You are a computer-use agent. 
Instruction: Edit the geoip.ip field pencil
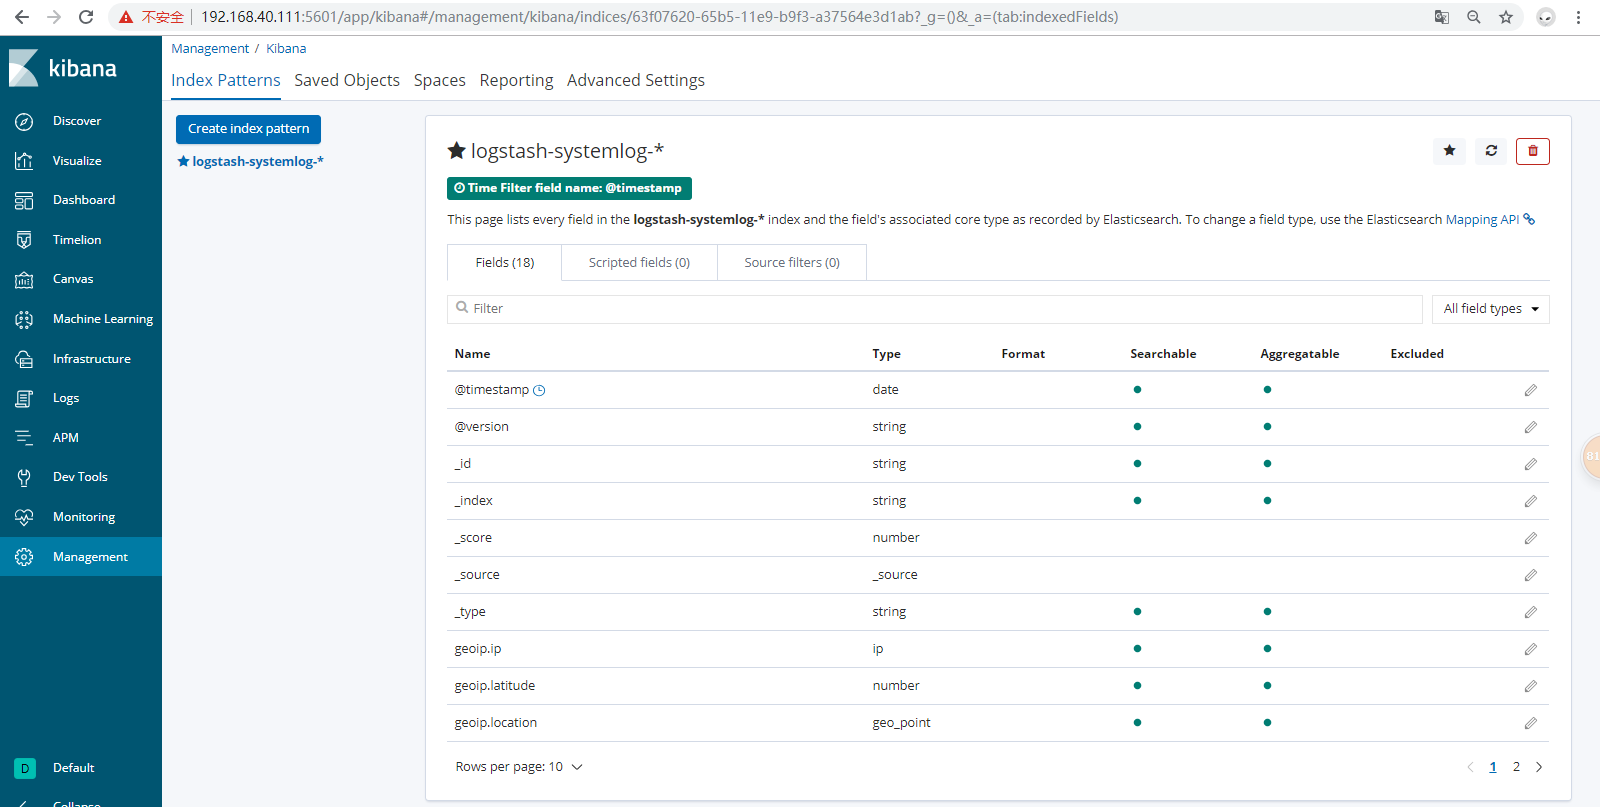(1530, 649)
